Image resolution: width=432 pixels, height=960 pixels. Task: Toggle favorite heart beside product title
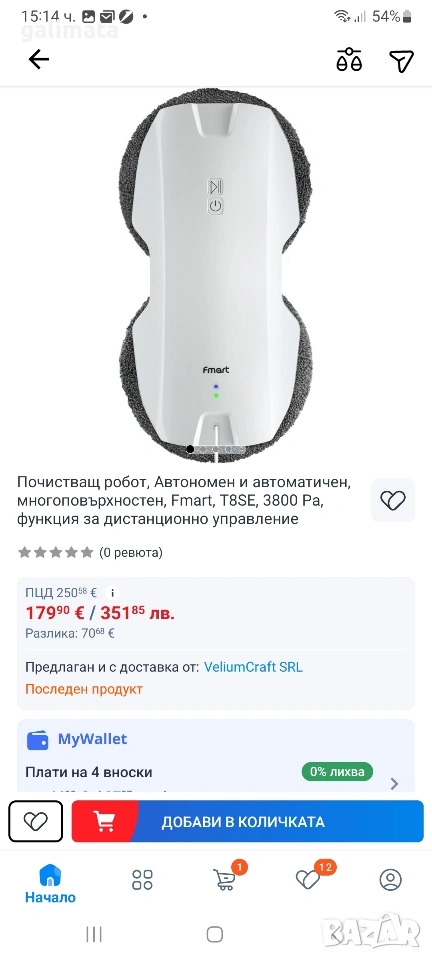click(x=393, y=500)
